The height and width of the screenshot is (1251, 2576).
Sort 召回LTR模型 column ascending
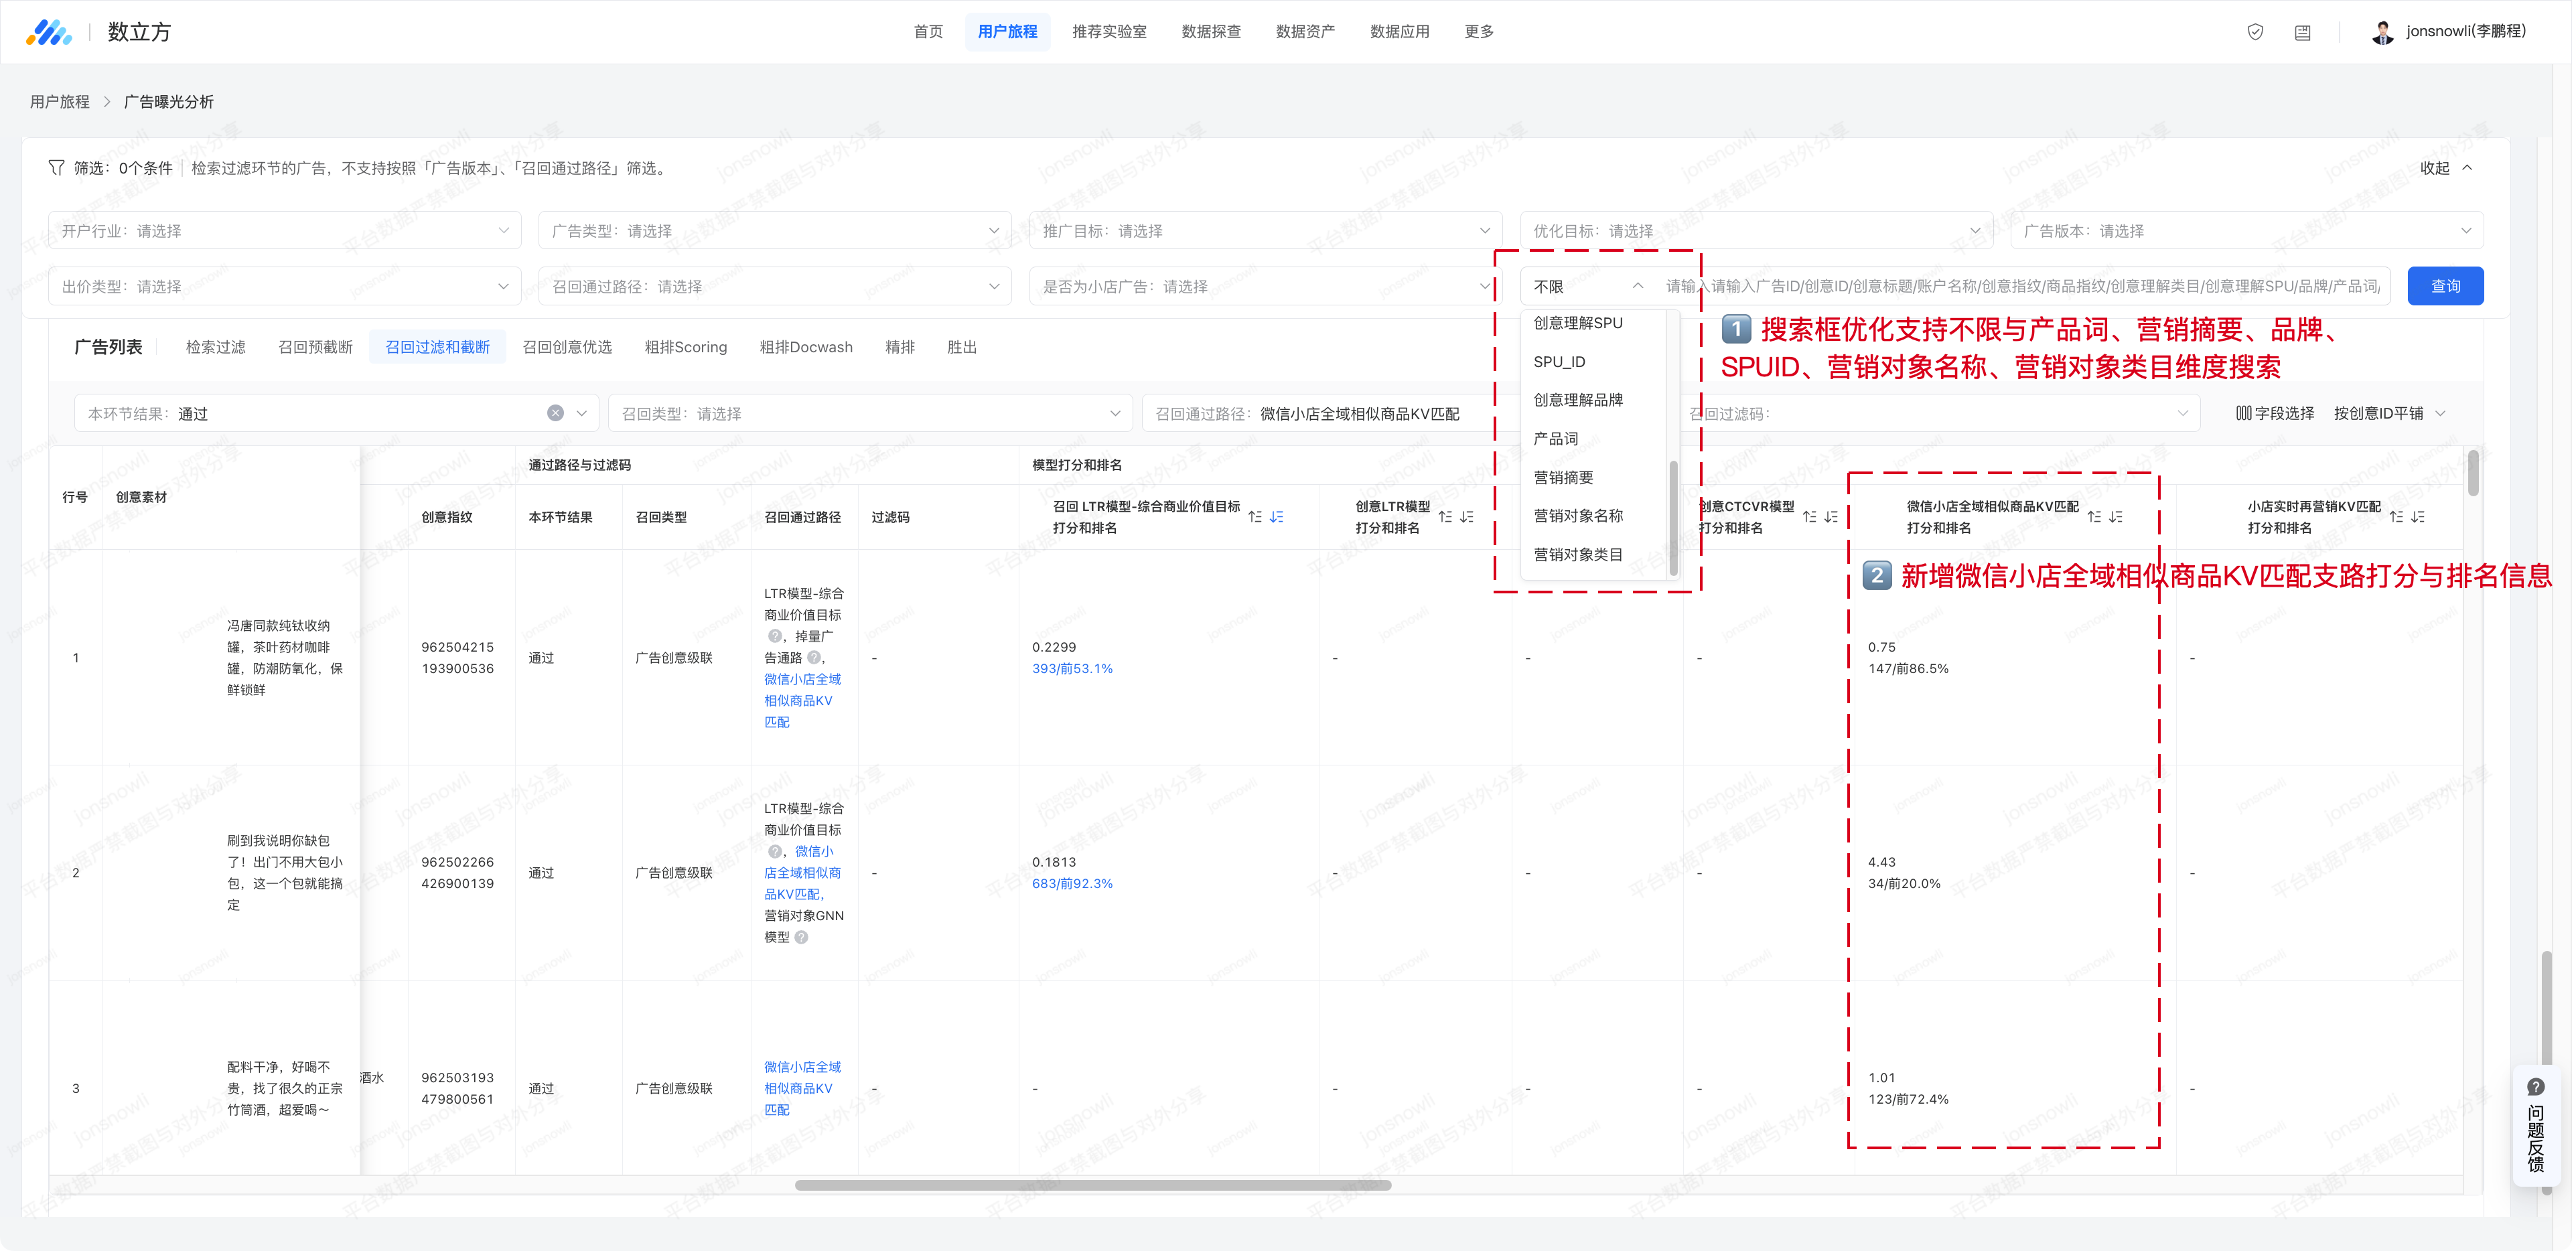(1255, 517)
